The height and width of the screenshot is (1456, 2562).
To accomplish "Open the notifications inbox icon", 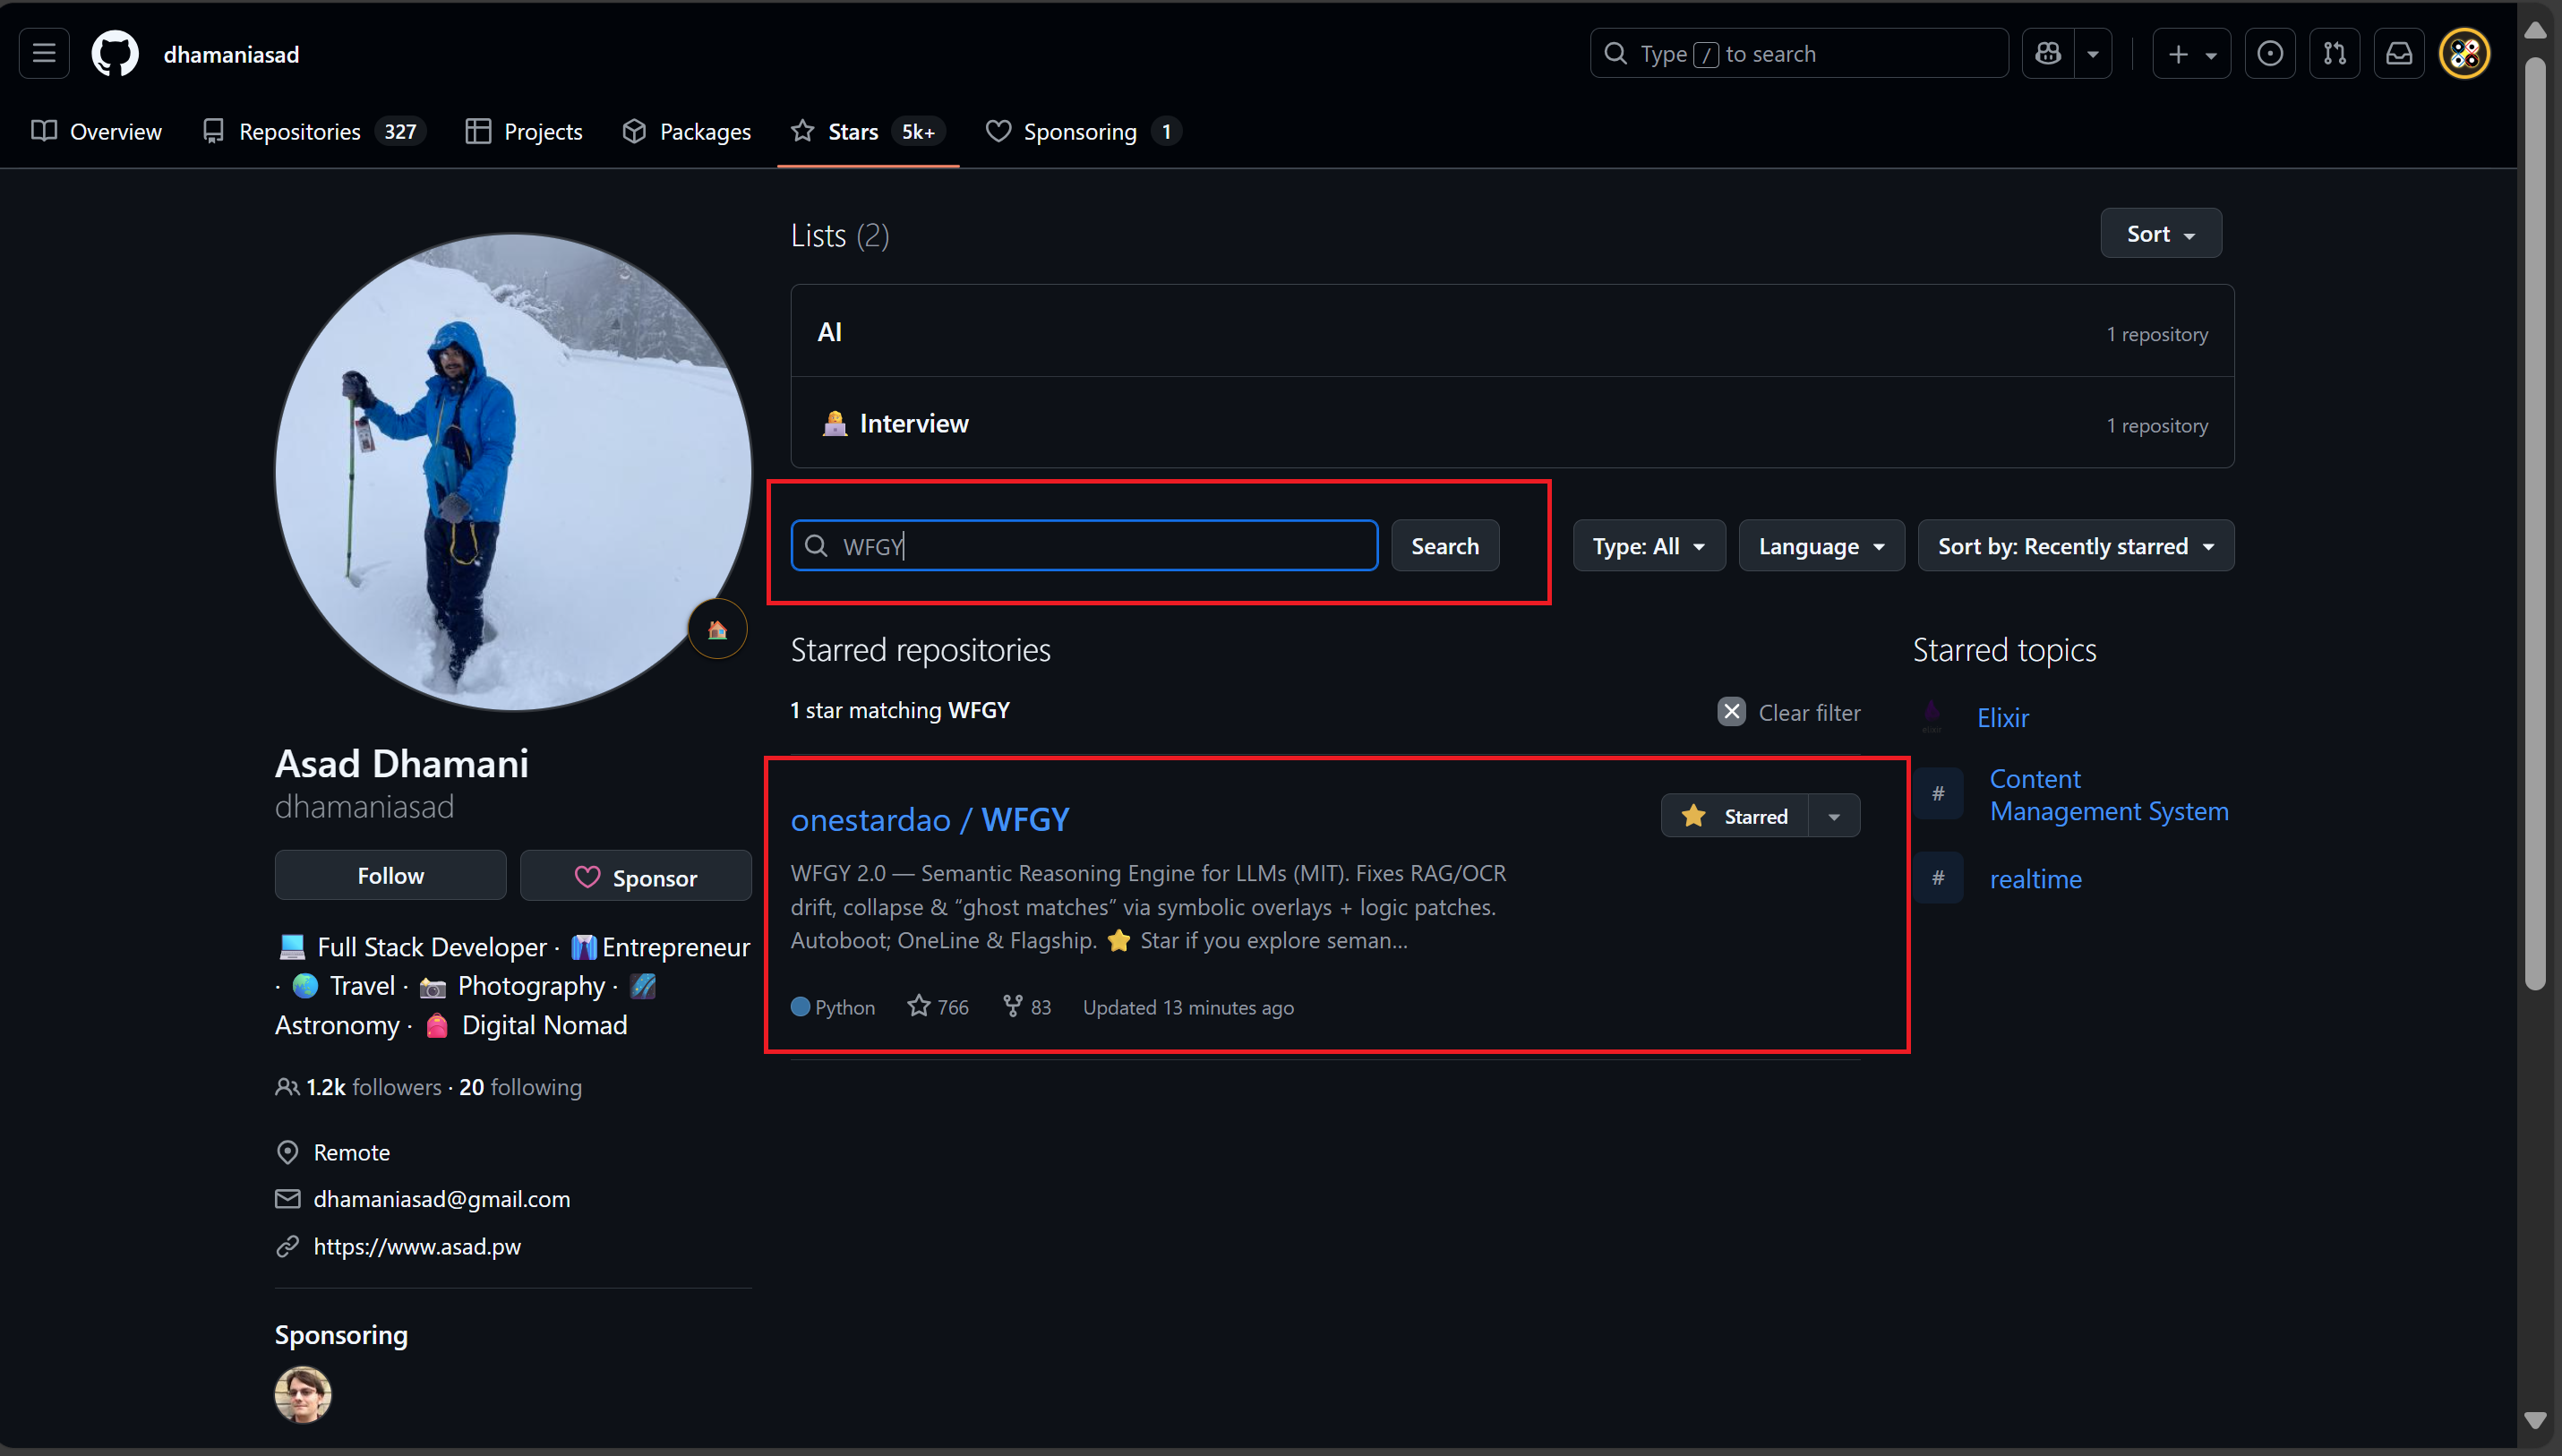I will [2400, 53].
